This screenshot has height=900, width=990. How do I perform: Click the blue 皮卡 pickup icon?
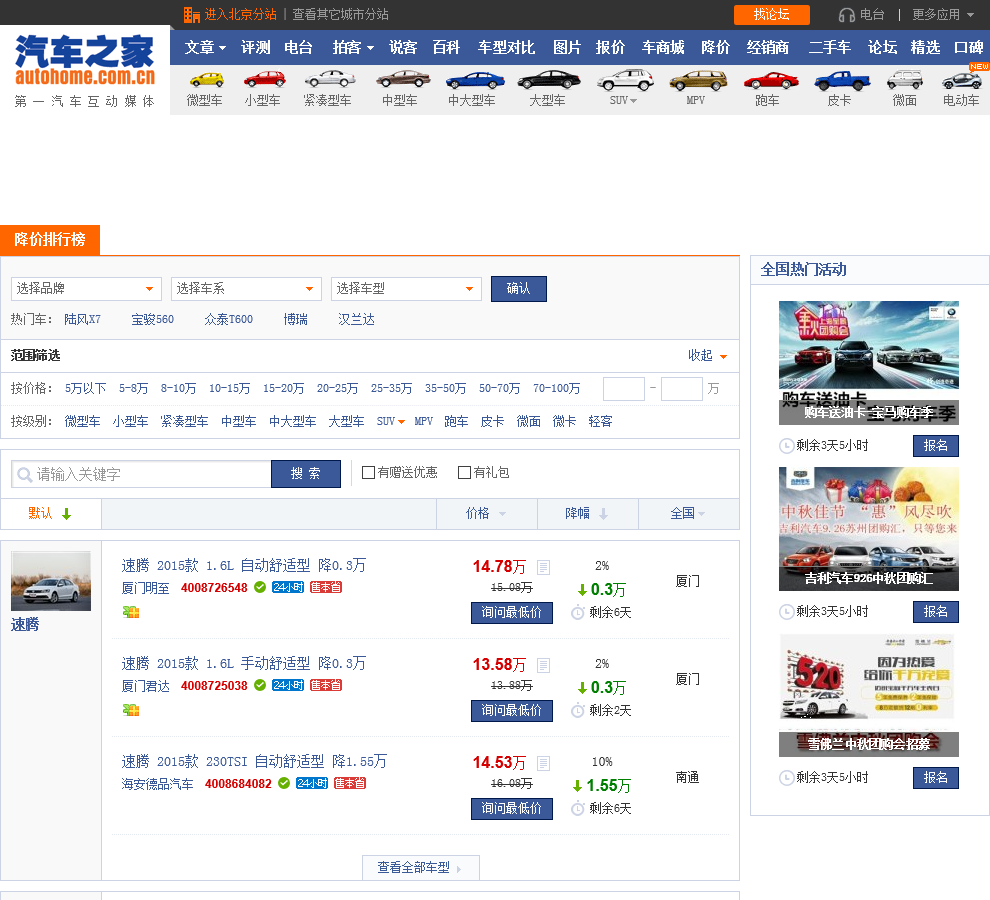point(842,80)
